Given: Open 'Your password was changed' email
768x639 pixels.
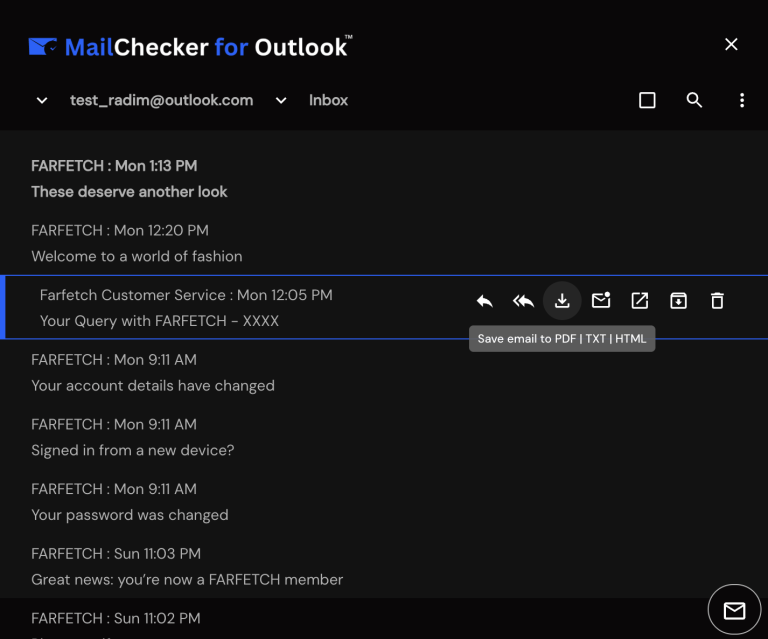Looking at the screenshot, I should pyautogui.click(x=384, y=502).
